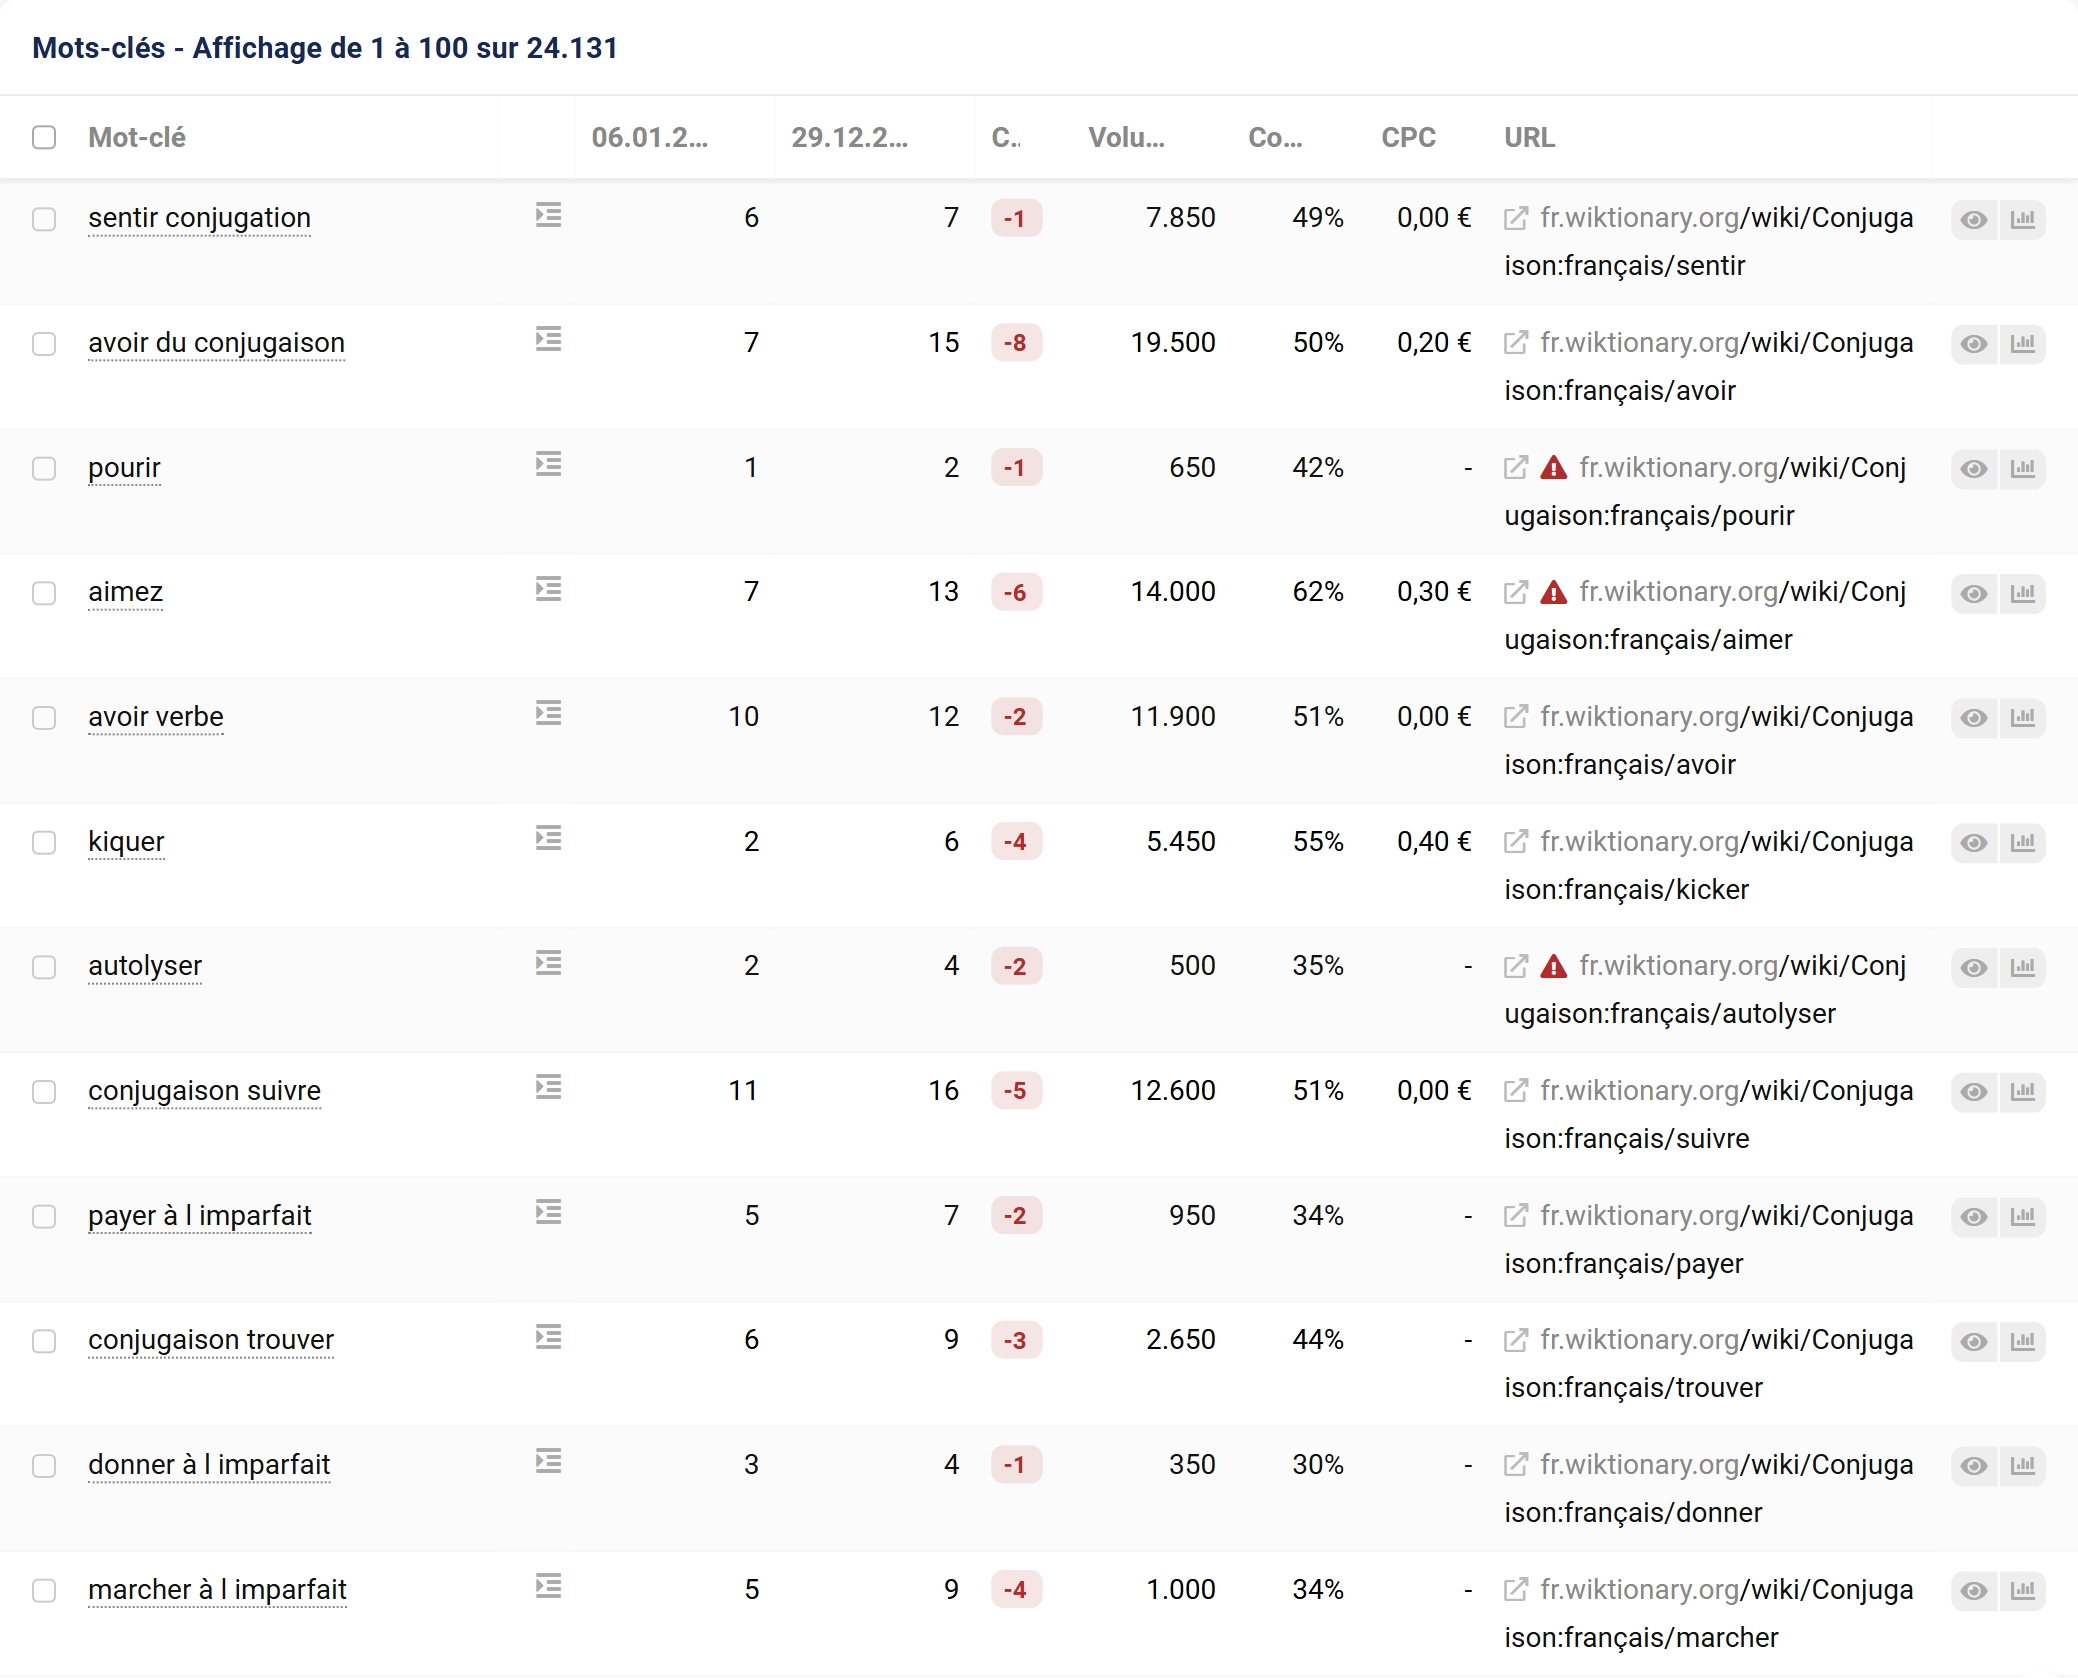2078x1678 pixels.
Task: Toggle the select-all checkbox in the header
Action: click(x=44, y=137)
